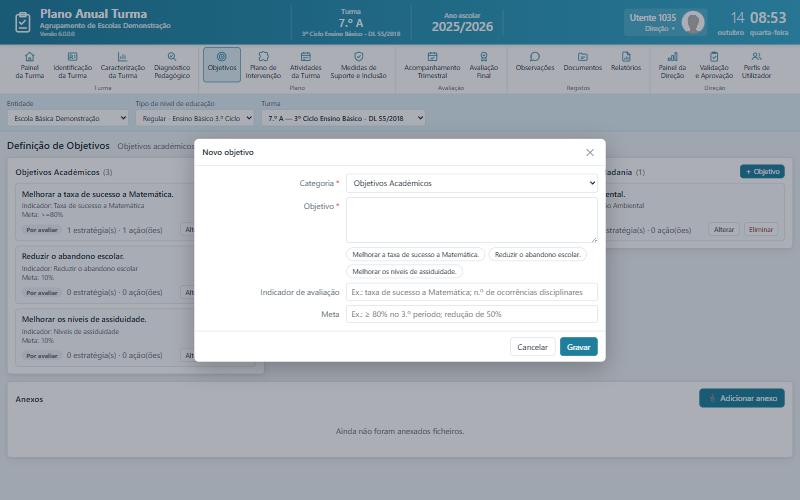Open the Entidade dropdown
The image size is (800, 500).
pos(67,118)
